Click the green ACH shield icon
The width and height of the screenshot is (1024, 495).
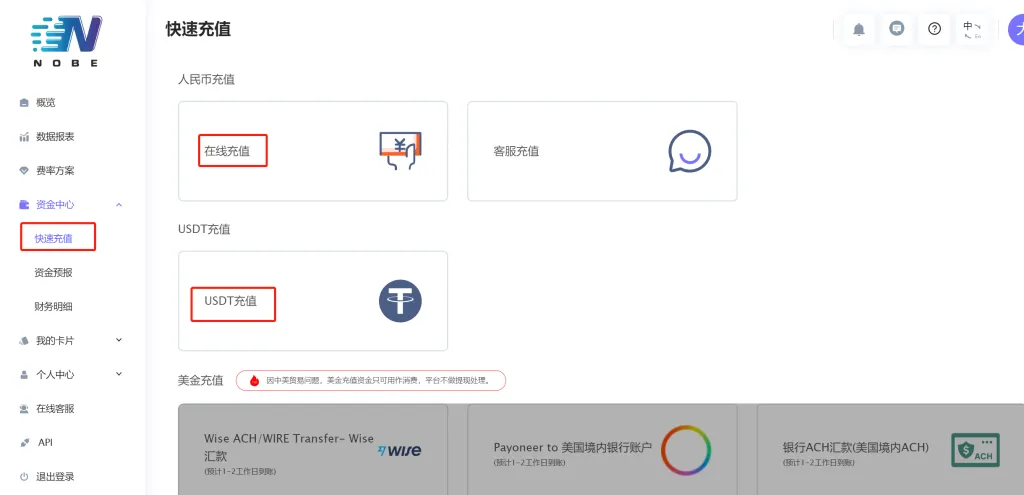(x=975, y=451)
